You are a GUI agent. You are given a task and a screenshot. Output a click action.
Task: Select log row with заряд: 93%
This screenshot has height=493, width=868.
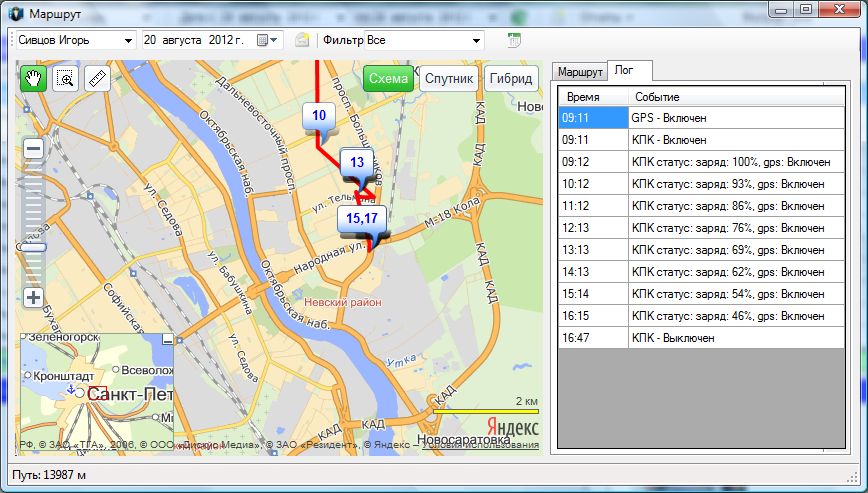tap(701, 184)
